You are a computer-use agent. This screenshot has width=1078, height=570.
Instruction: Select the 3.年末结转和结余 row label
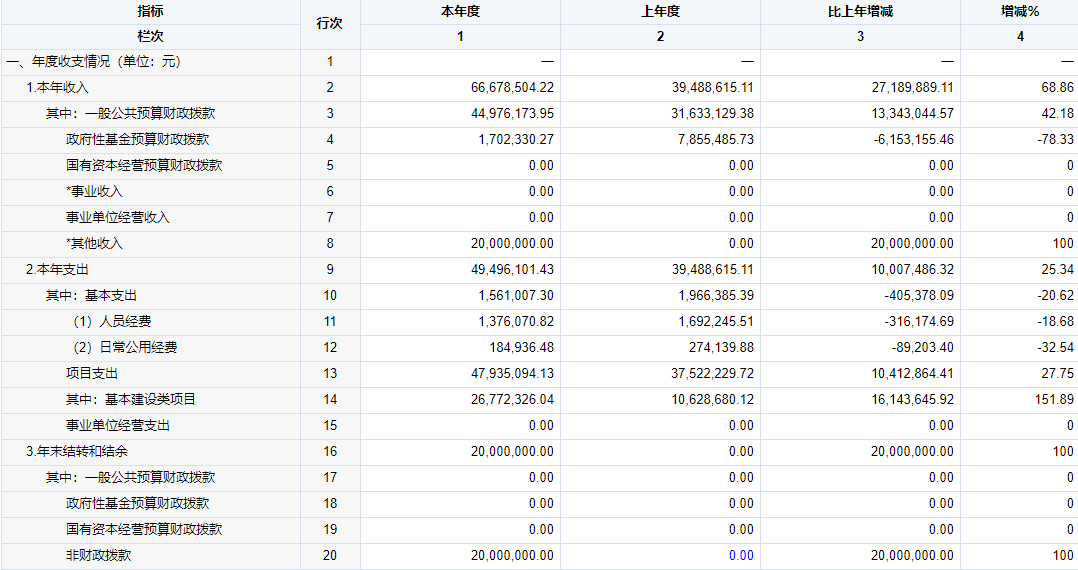77,451
